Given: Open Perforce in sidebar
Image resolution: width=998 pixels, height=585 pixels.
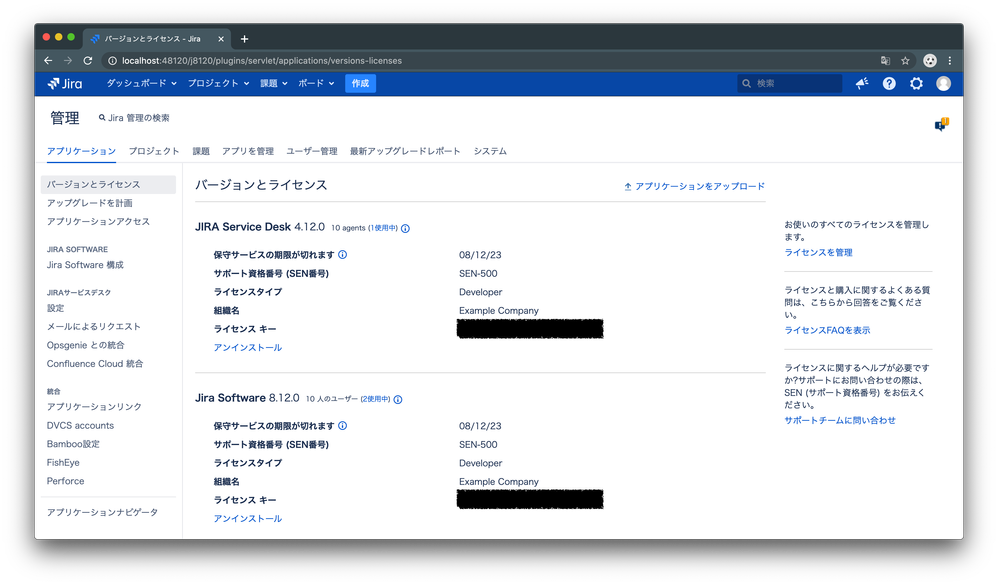Looking at the screenshot, I should coord(66,481).
